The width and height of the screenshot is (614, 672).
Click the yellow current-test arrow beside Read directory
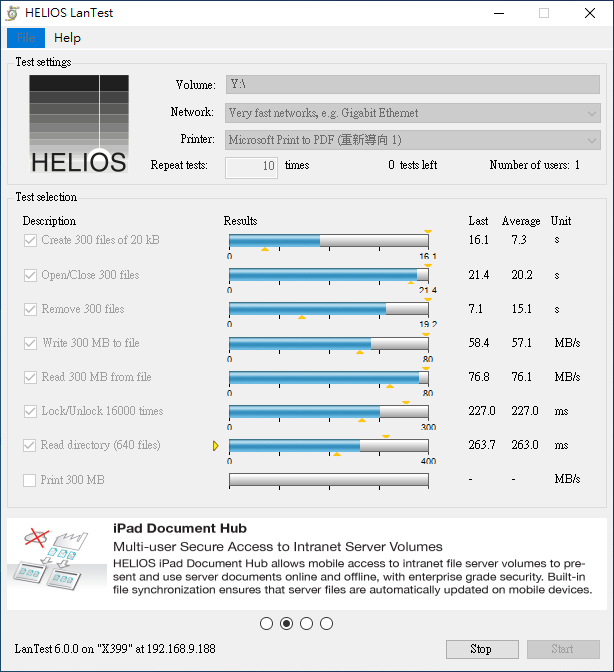[x=216, y=446]
